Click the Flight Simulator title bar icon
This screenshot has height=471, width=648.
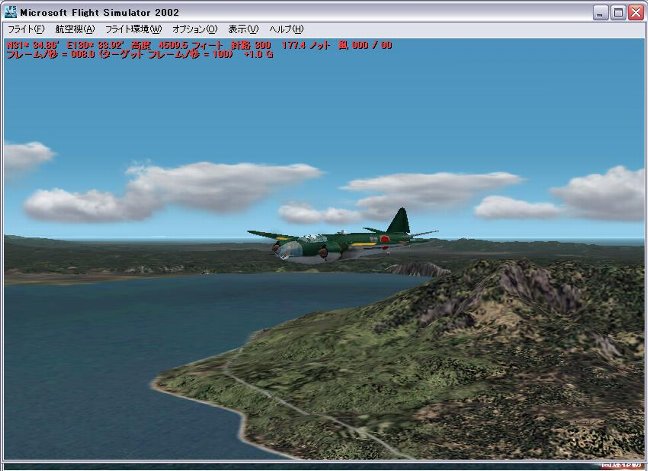point(11,11)
